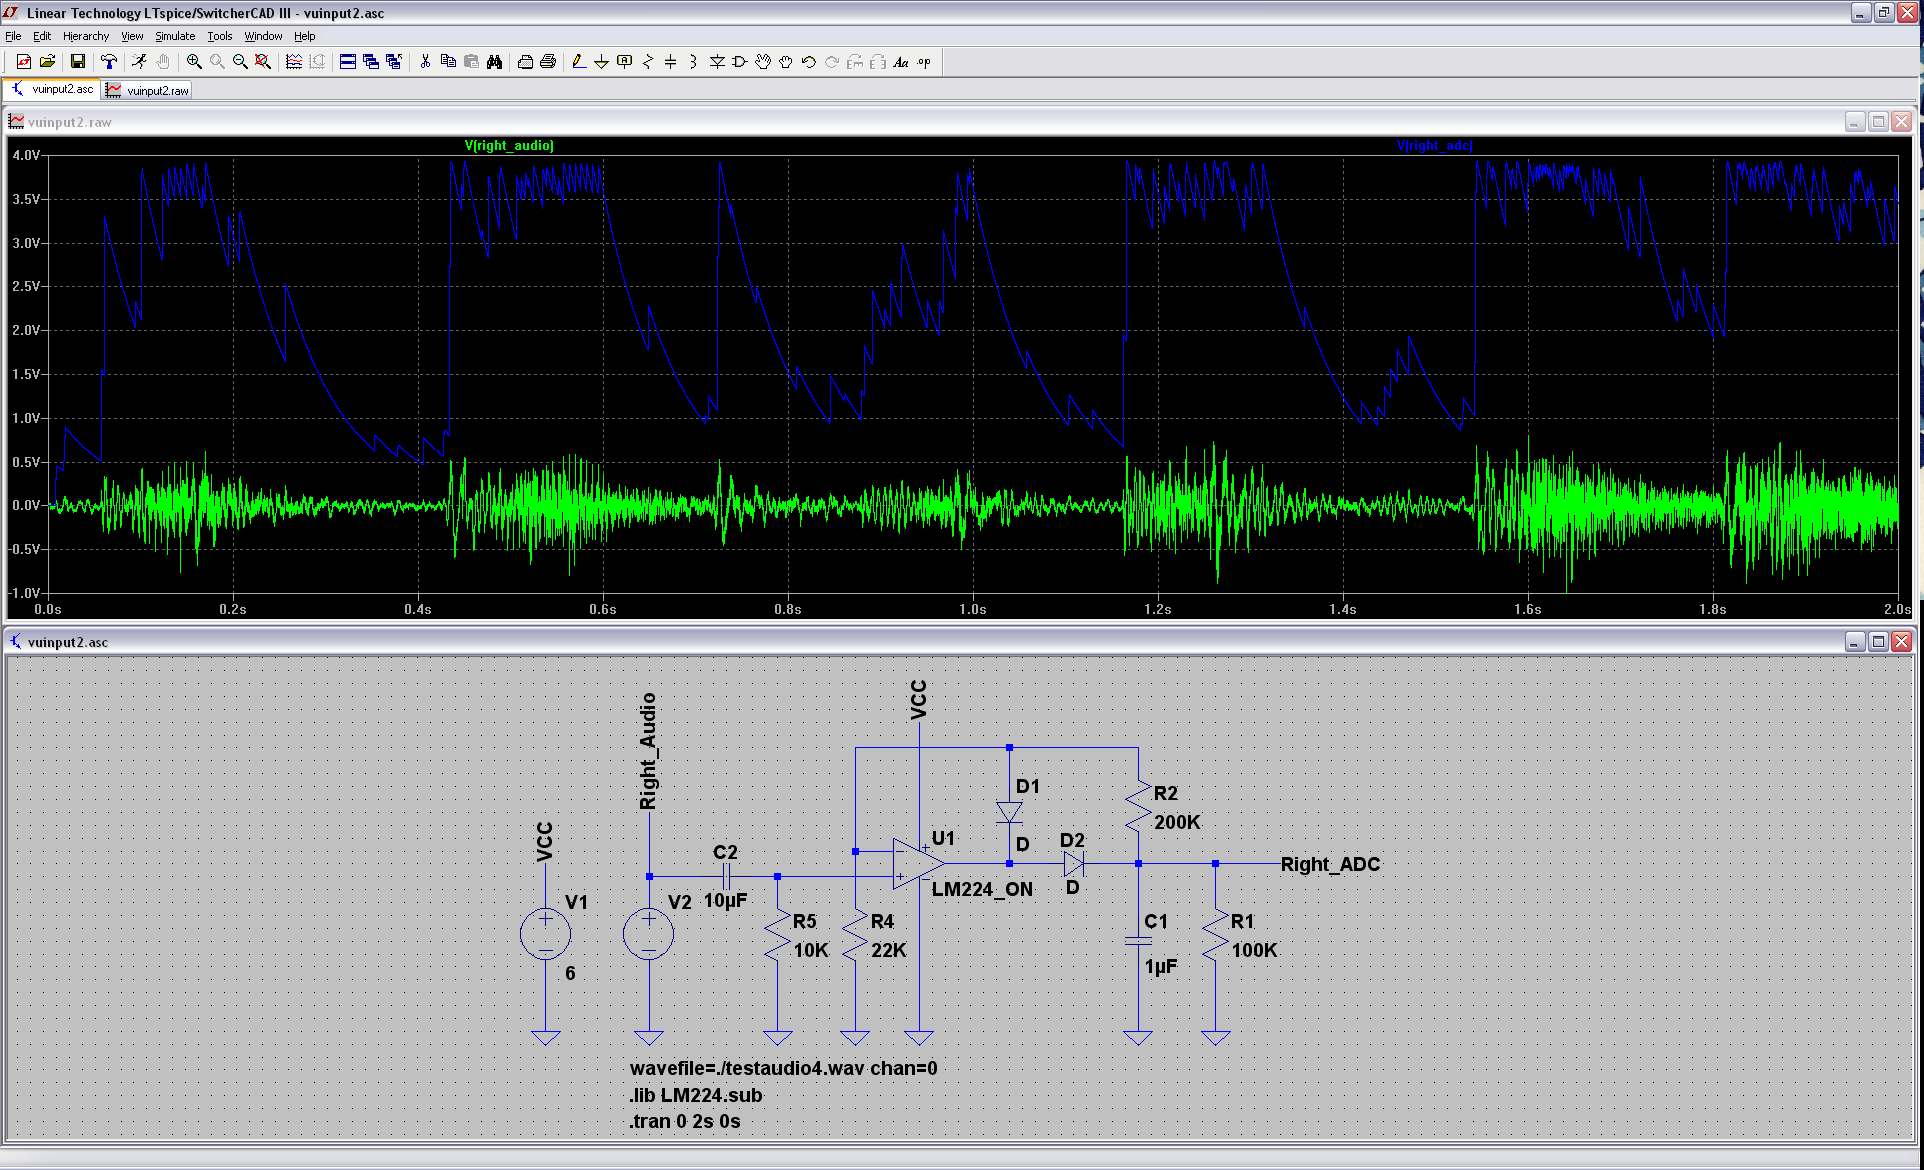Open the Hierarchy menu
The width and height of the screenshot is (1924, 1170).
[86, 36]
